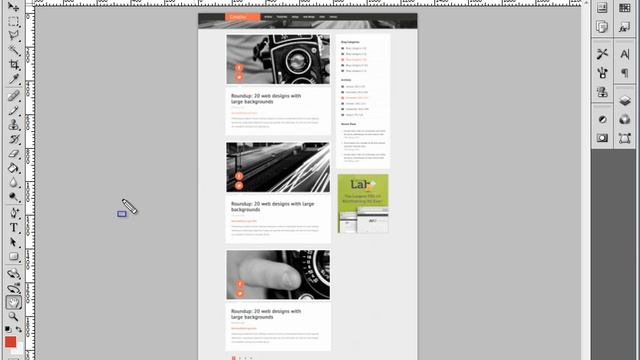The width and height of the screenshot is (640, 360).
Task: Select the Blur tool
Action: (13, 182)
